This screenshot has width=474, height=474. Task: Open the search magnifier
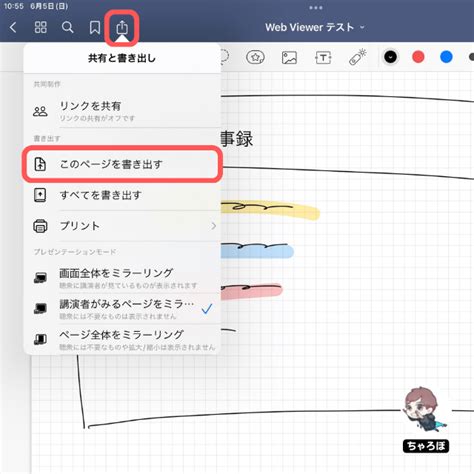[x=68, y=27]
